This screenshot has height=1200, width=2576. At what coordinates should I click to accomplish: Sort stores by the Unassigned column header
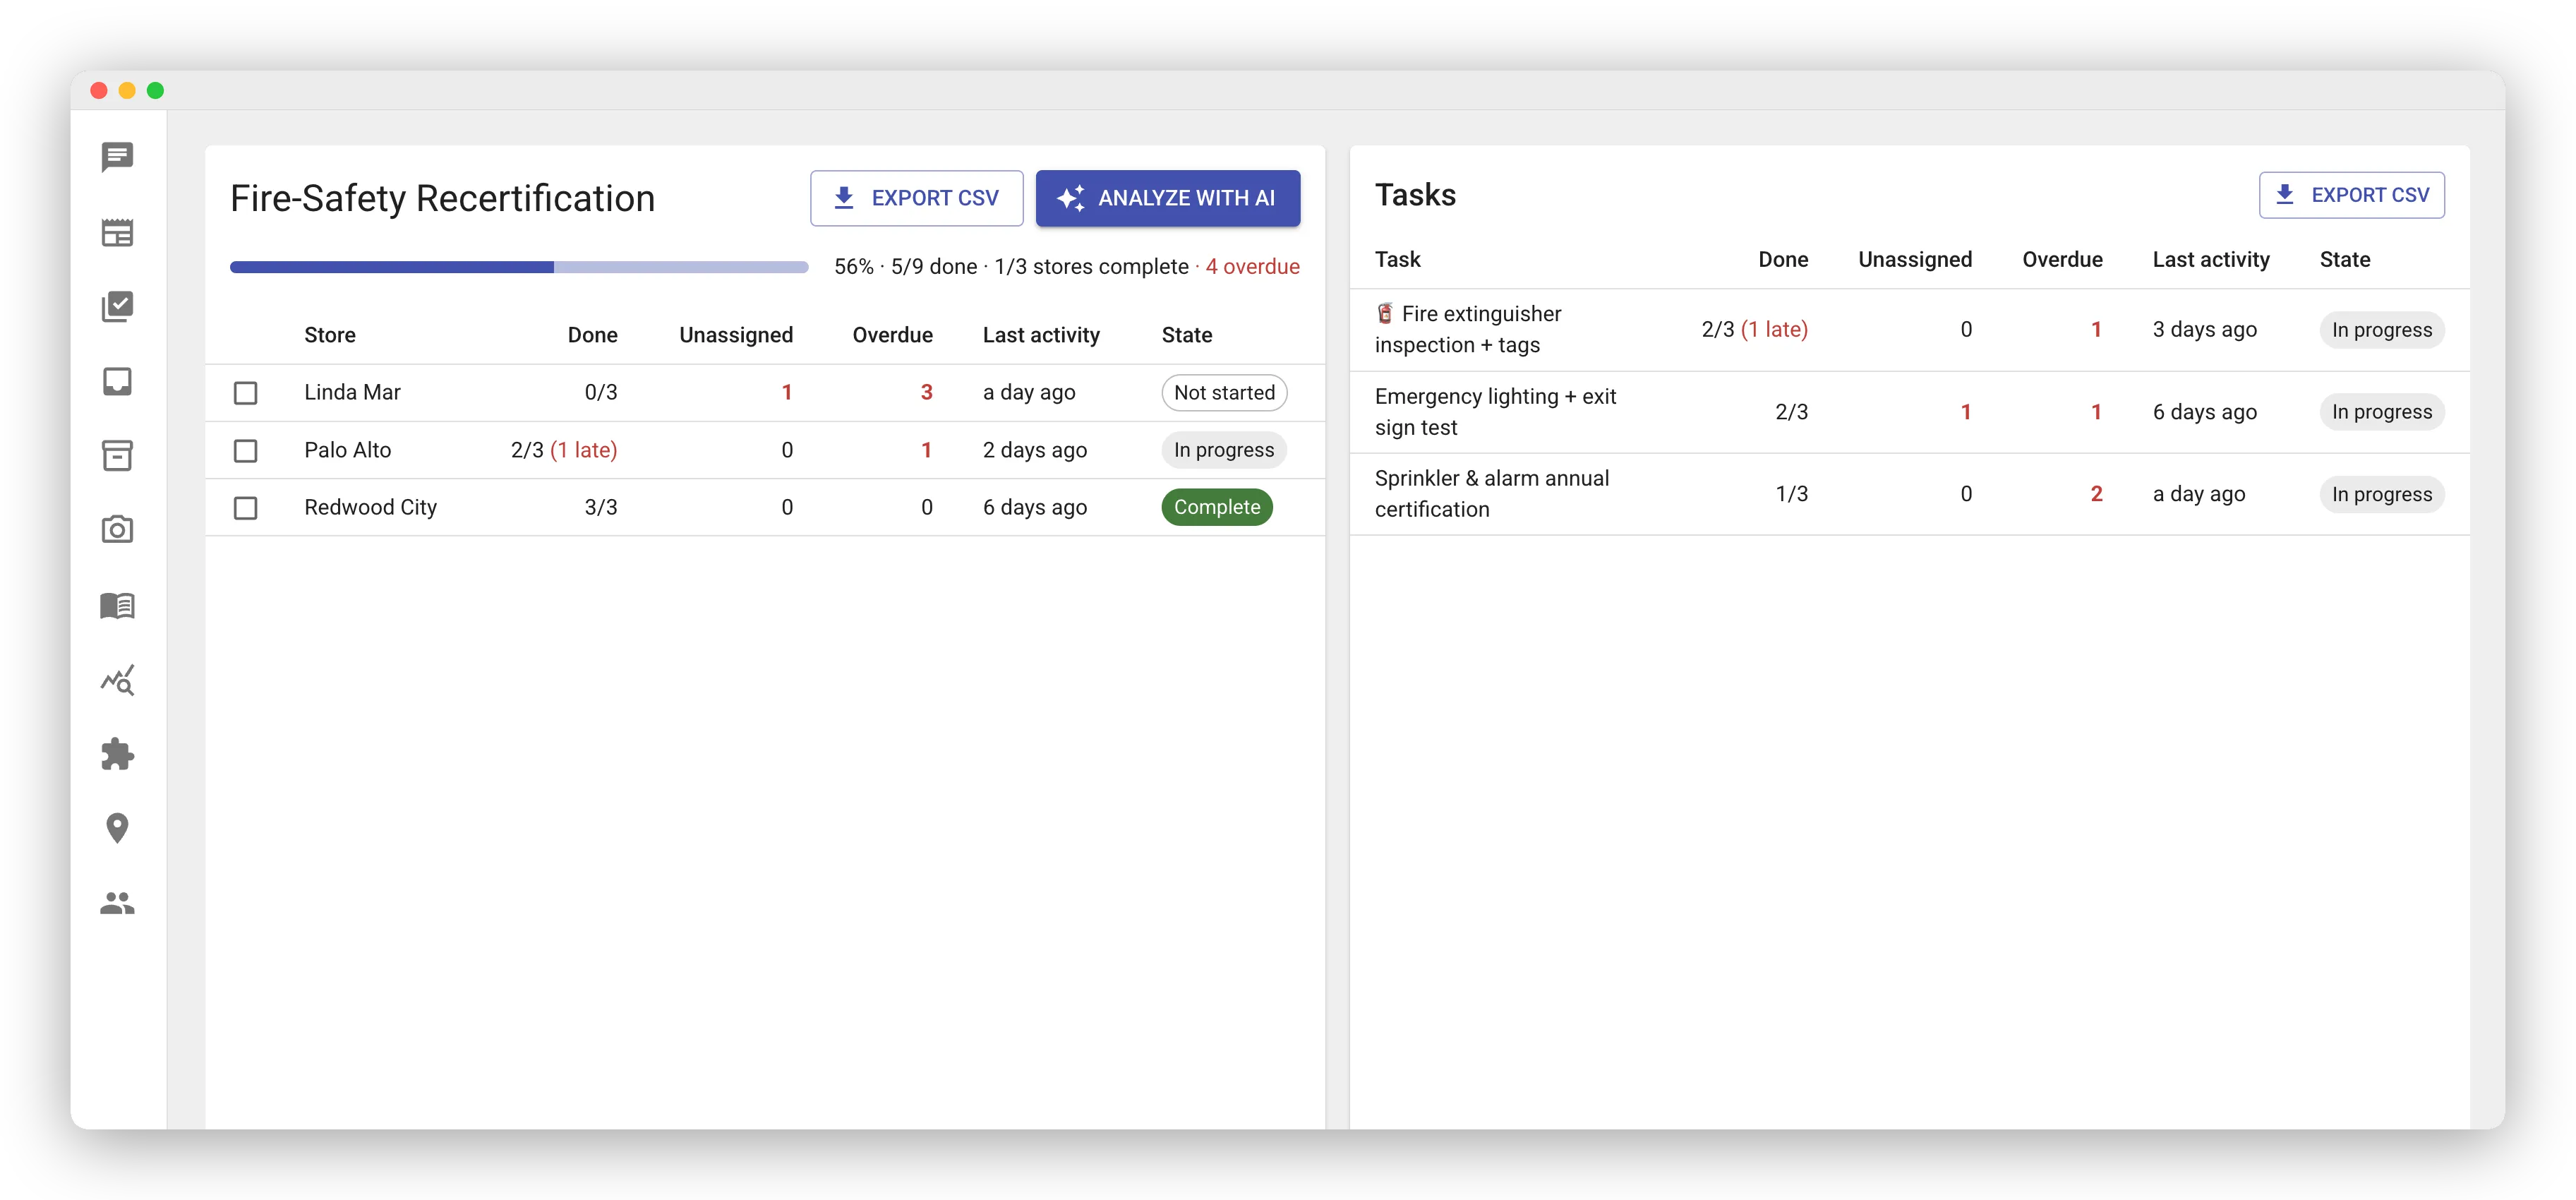[736, 335]
